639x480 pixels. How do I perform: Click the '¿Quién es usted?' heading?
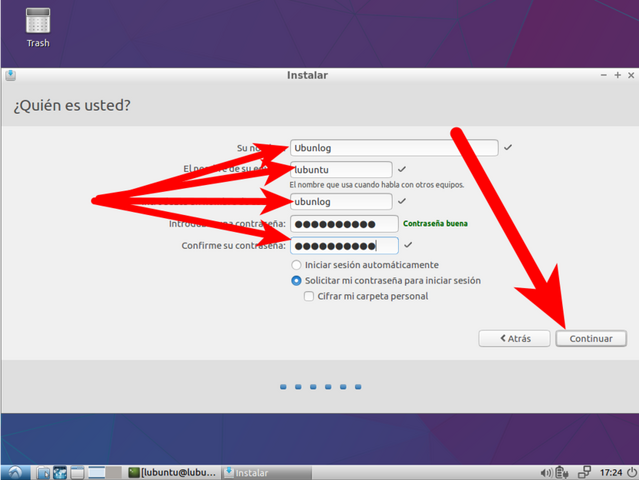72,106
